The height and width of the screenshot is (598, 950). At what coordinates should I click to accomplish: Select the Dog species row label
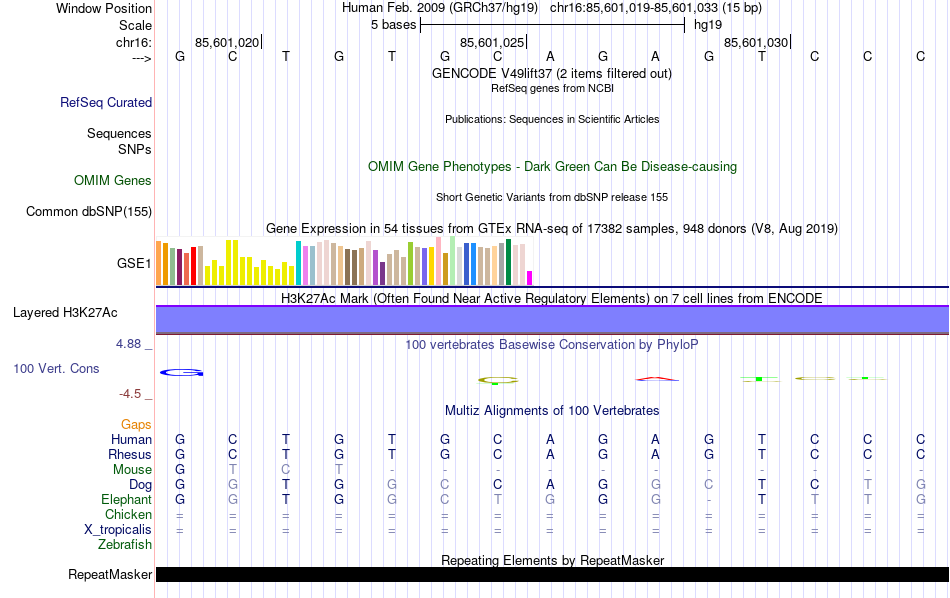coord(141,485)
